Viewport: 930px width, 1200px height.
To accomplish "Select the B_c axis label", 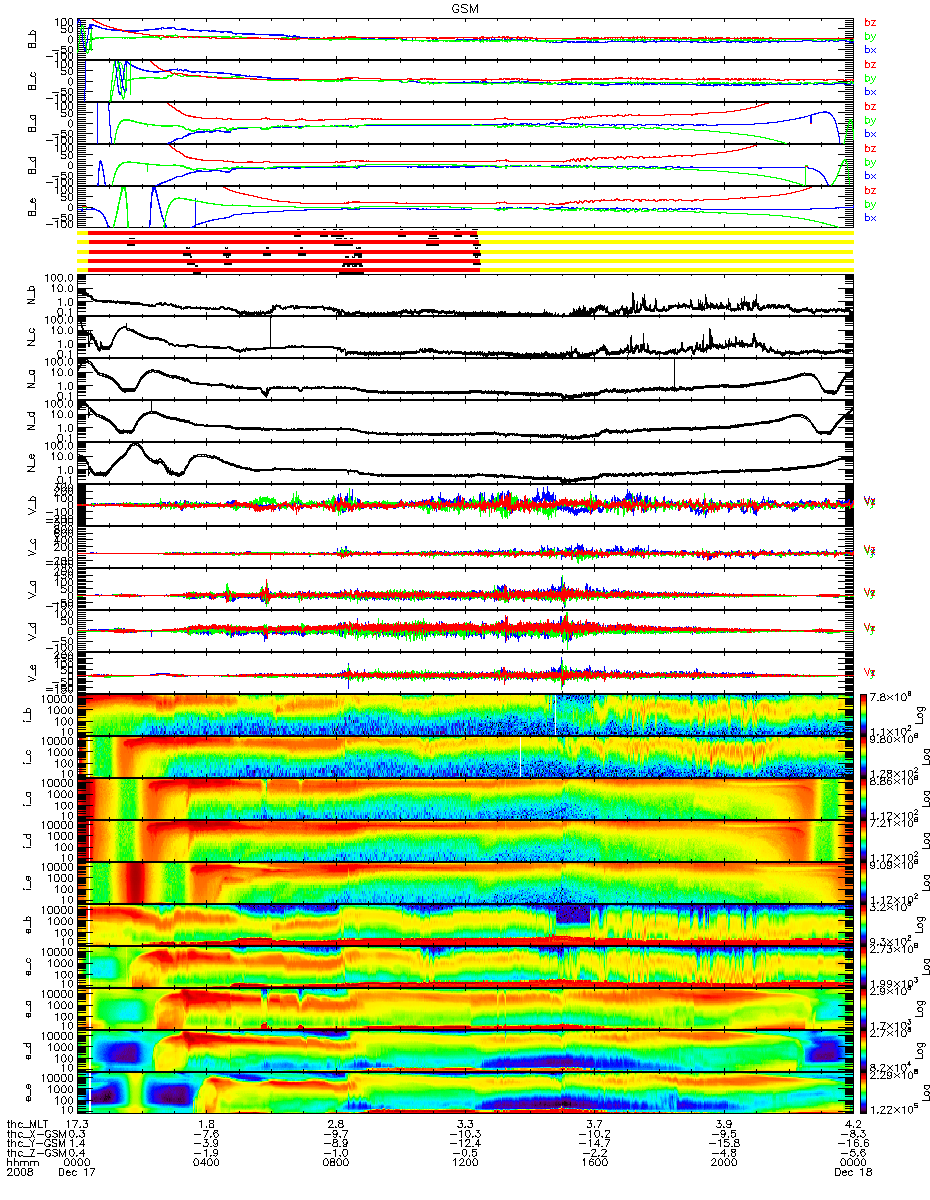I will pos(30,81).
